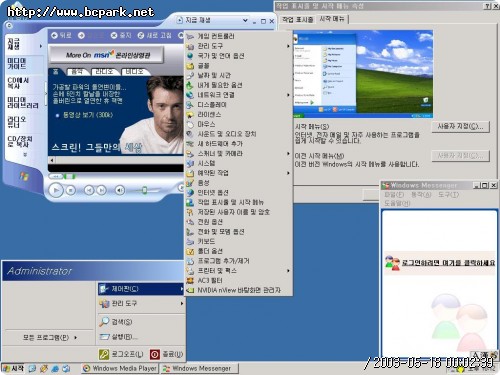Click the Windows Messenger taskbar button
The image size is (500, 375).
click(200, 368)
